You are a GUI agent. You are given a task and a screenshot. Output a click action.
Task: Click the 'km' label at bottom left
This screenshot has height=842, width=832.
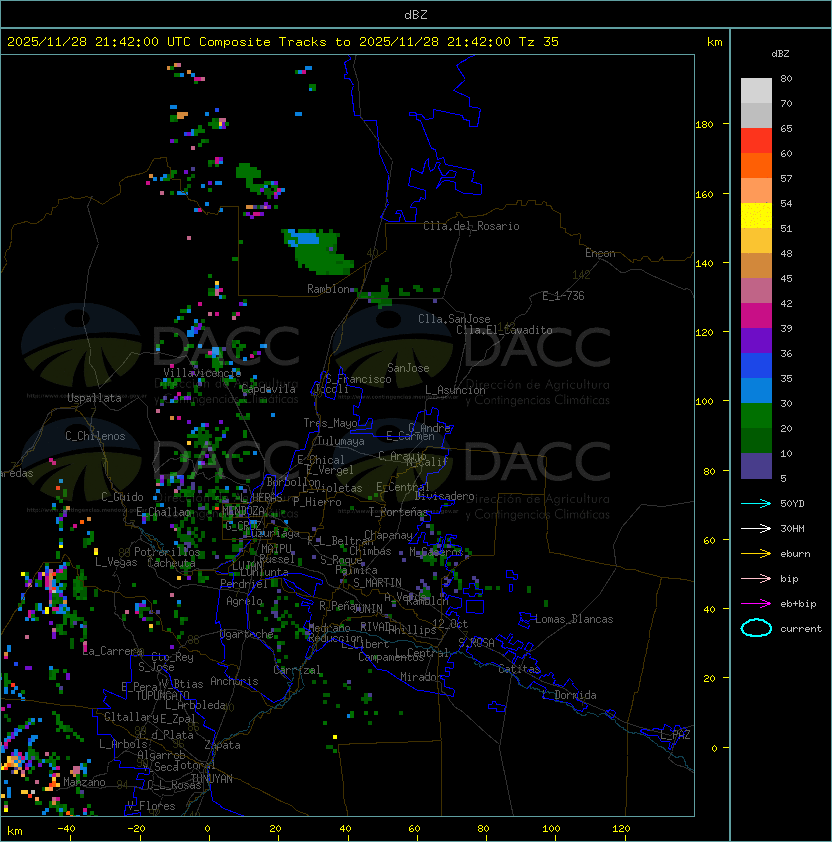[15, 831]
